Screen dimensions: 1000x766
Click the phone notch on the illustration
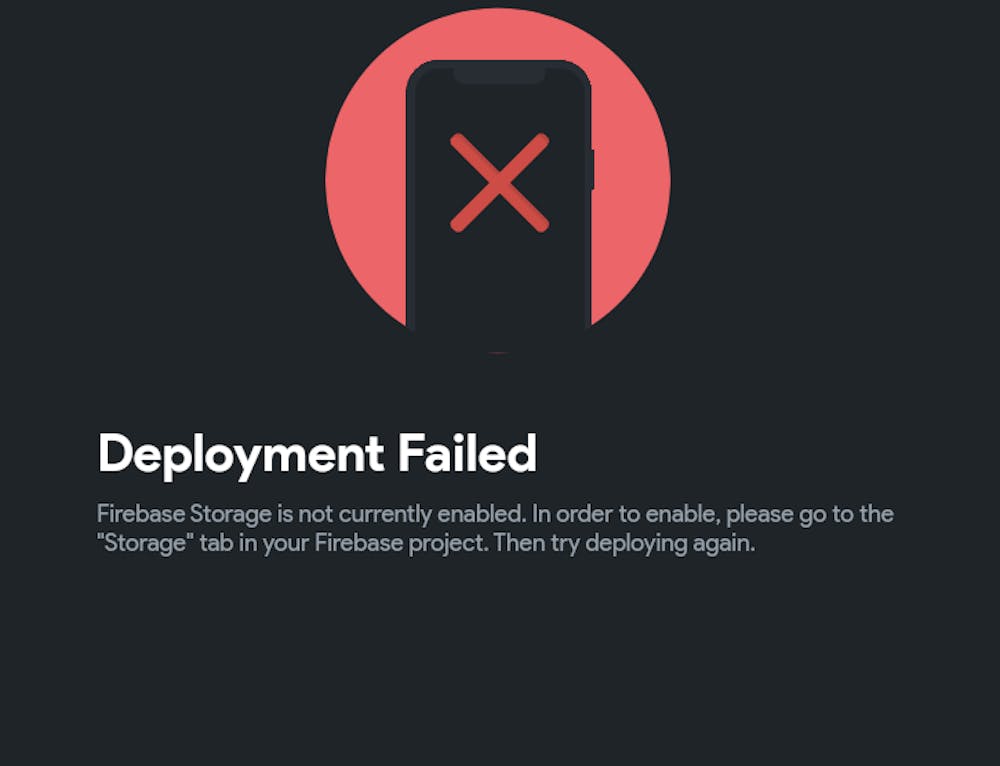pyautogui.click(x=499, y=77)
